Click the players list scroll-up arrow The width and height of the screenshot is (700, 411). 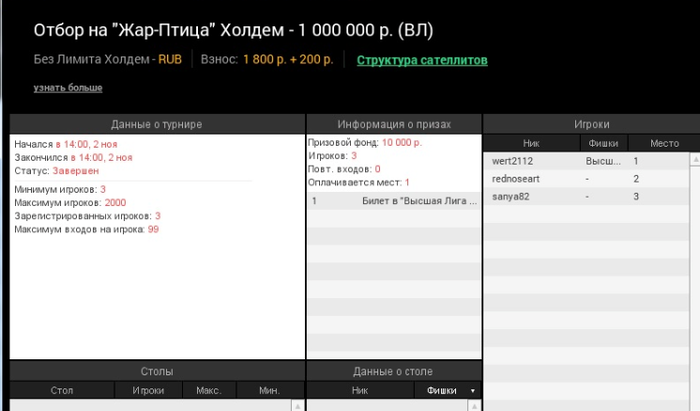(x=695, y=160)
